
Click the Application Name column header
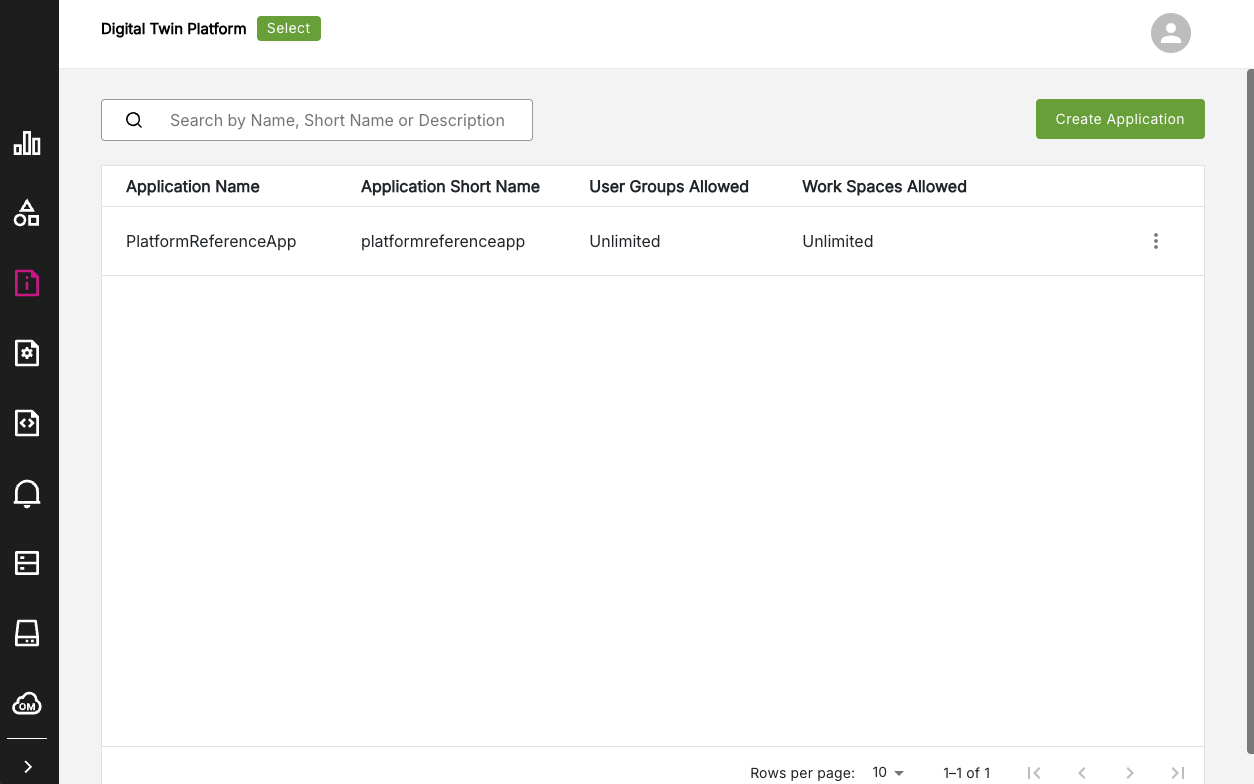pyautogui.click(x=193, y=187)
